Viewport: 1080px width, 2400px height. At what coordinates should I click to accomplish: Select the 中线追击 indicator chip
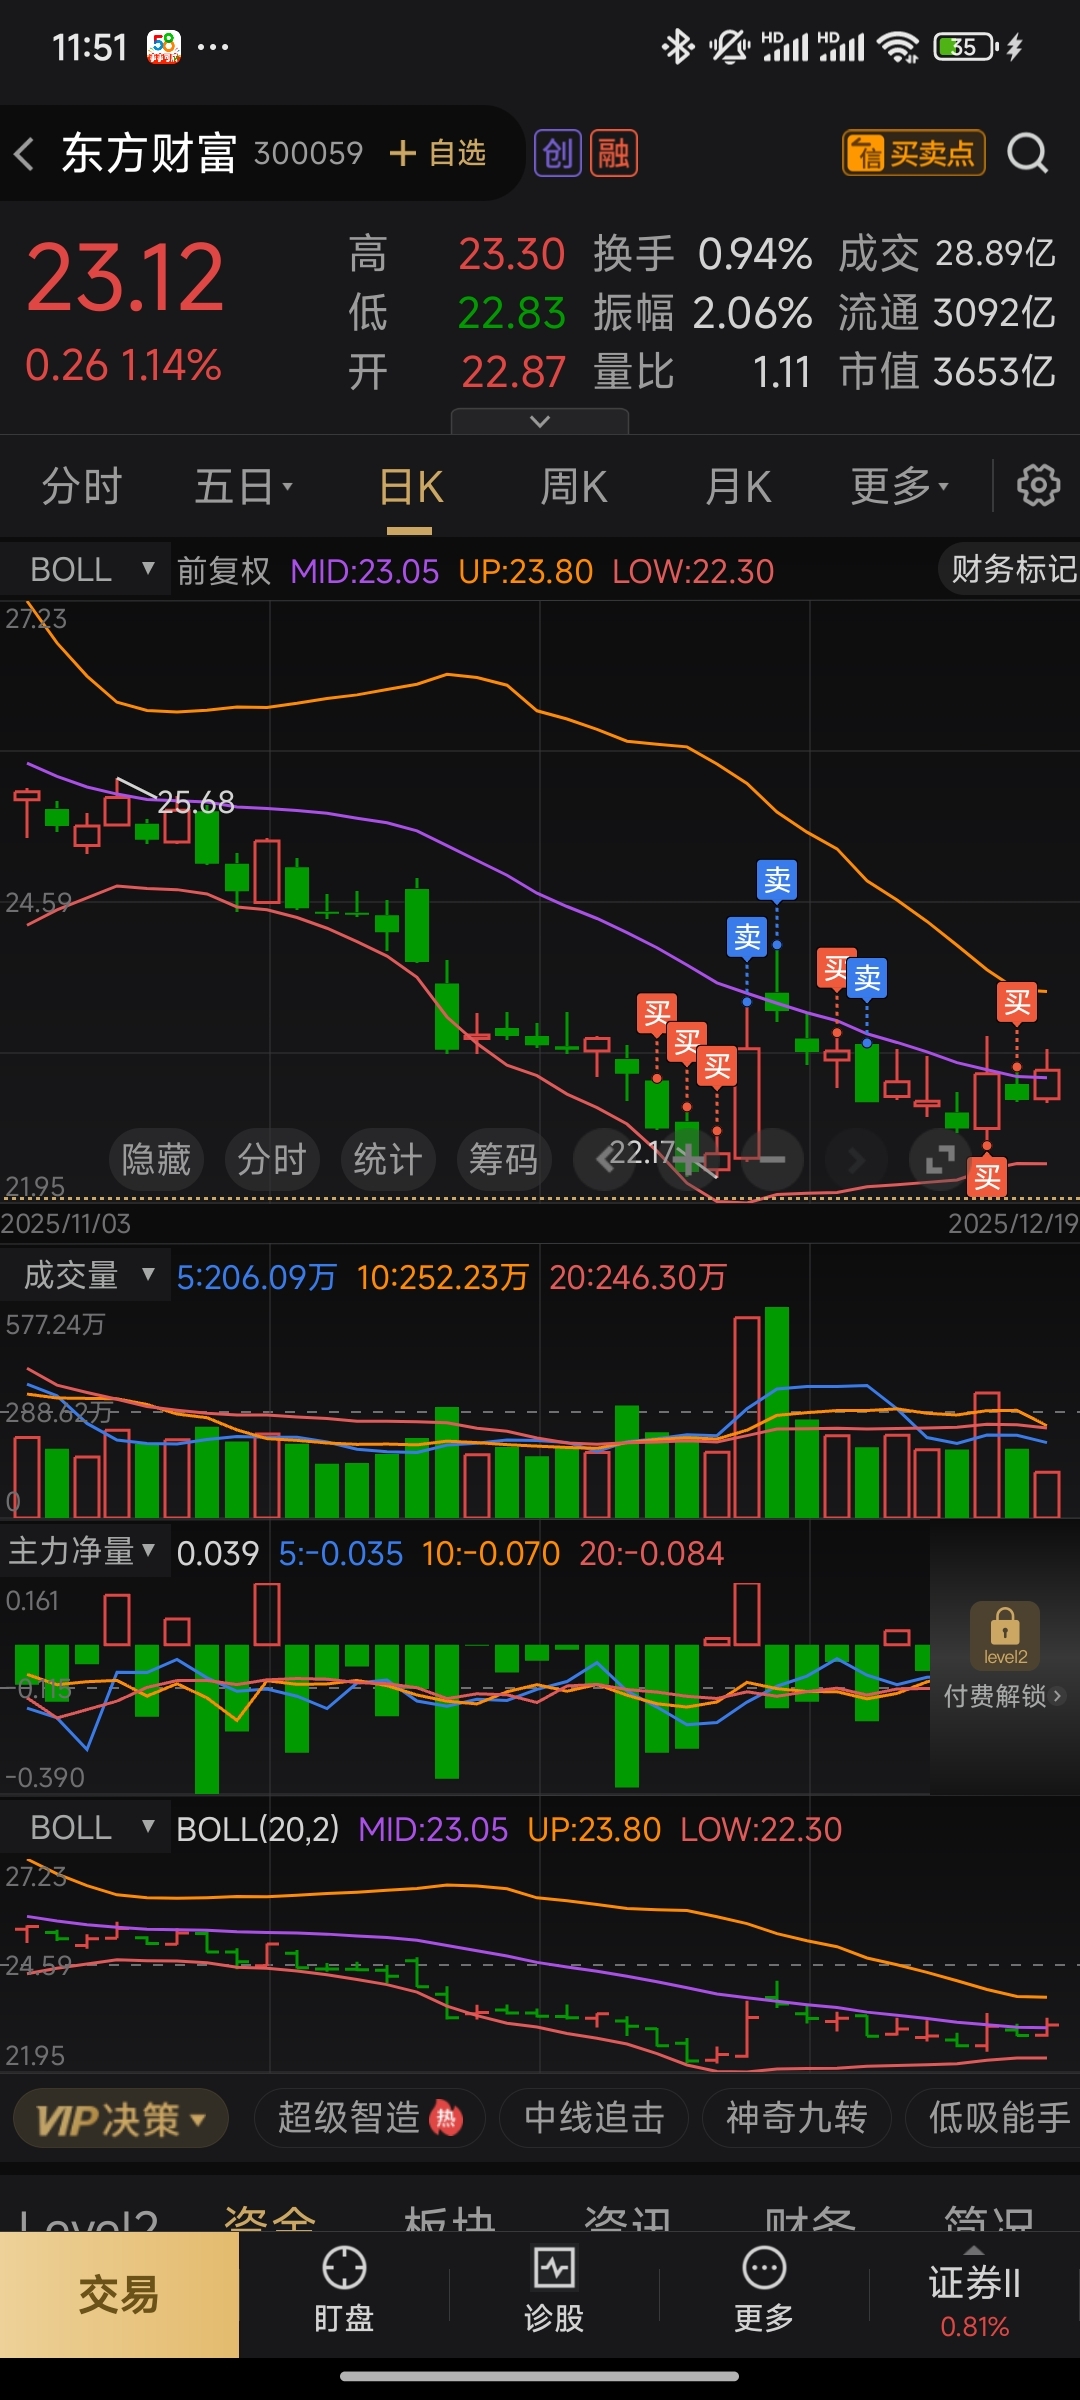click(x=594, y=2118)
